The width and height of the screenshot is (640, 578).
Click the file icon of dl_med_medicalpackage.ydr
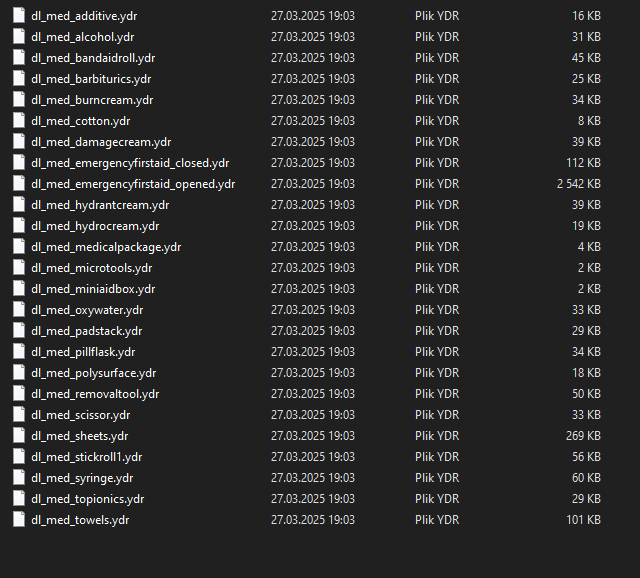coord(19,247)
